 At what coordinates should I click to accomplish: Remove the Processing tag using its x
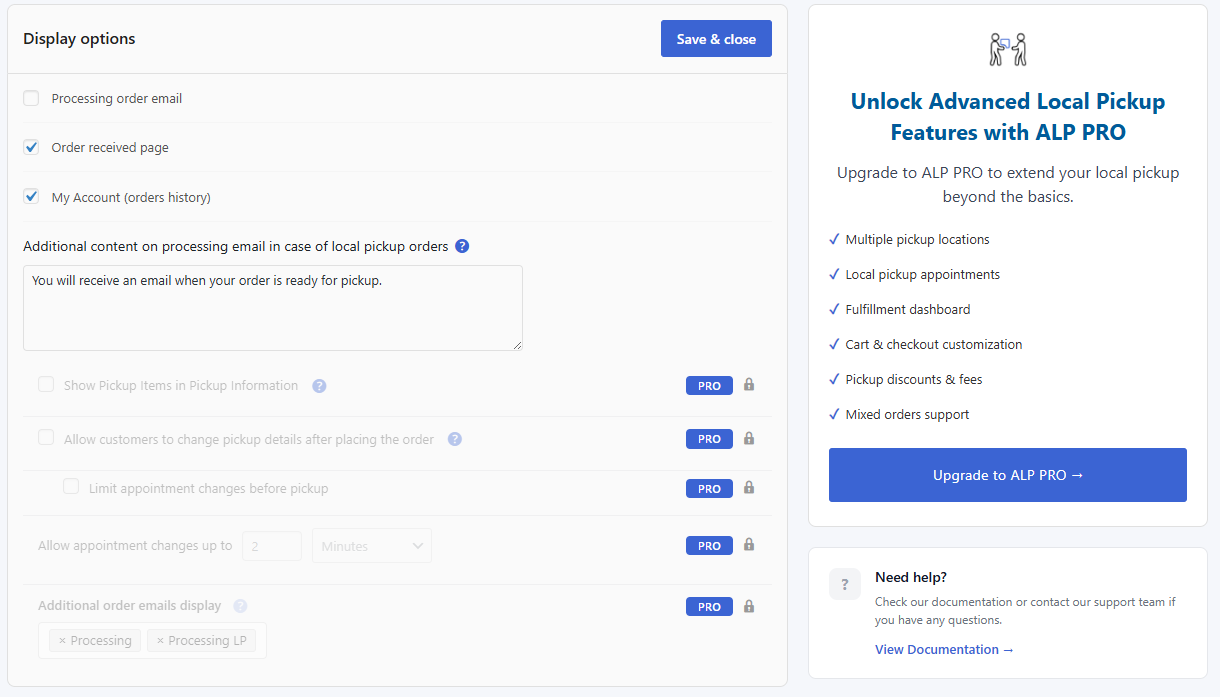(x=62, y=641)
